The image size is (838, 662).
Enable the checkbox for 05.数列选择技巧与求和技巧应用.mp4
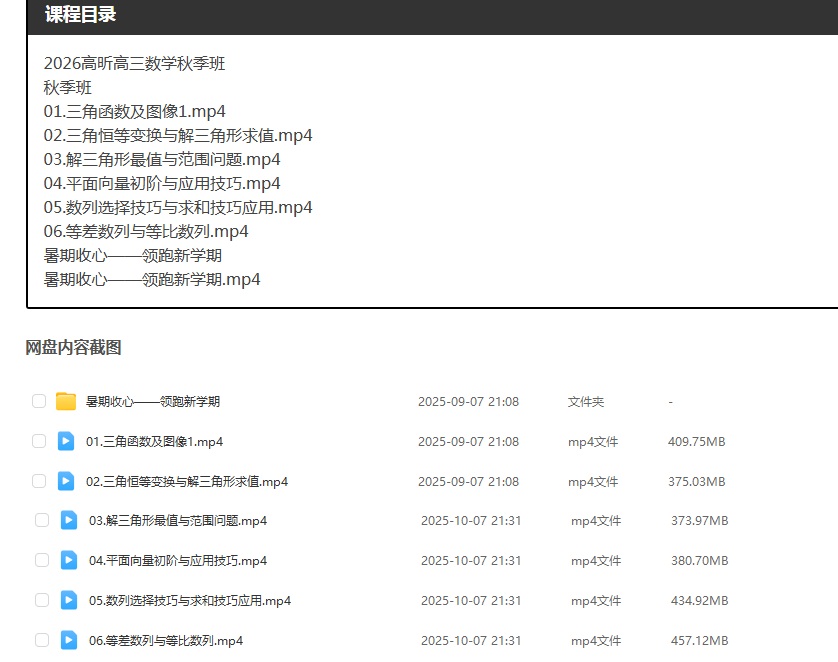[42, 600]
